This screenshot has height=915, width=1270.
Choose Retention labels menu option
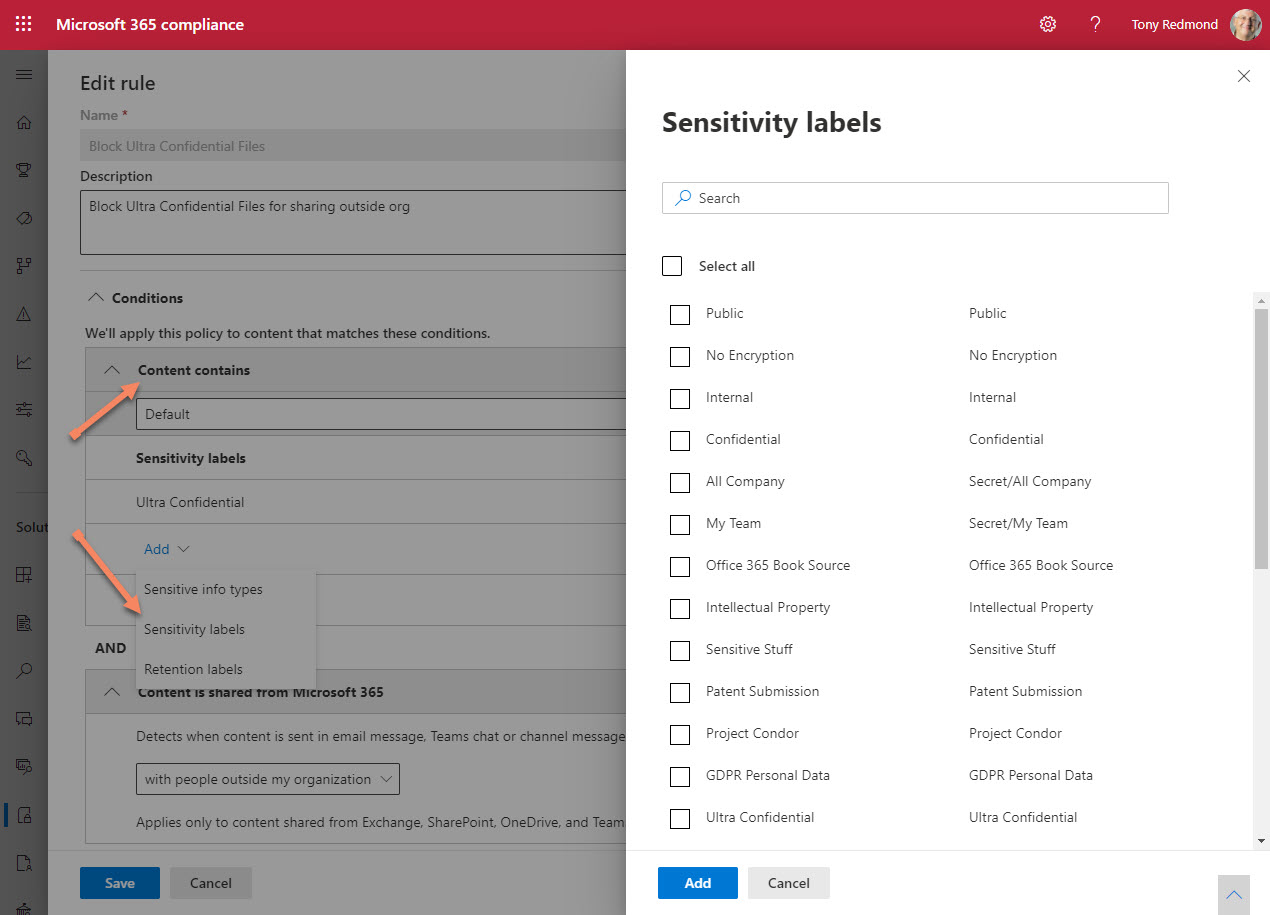(193, 669)
